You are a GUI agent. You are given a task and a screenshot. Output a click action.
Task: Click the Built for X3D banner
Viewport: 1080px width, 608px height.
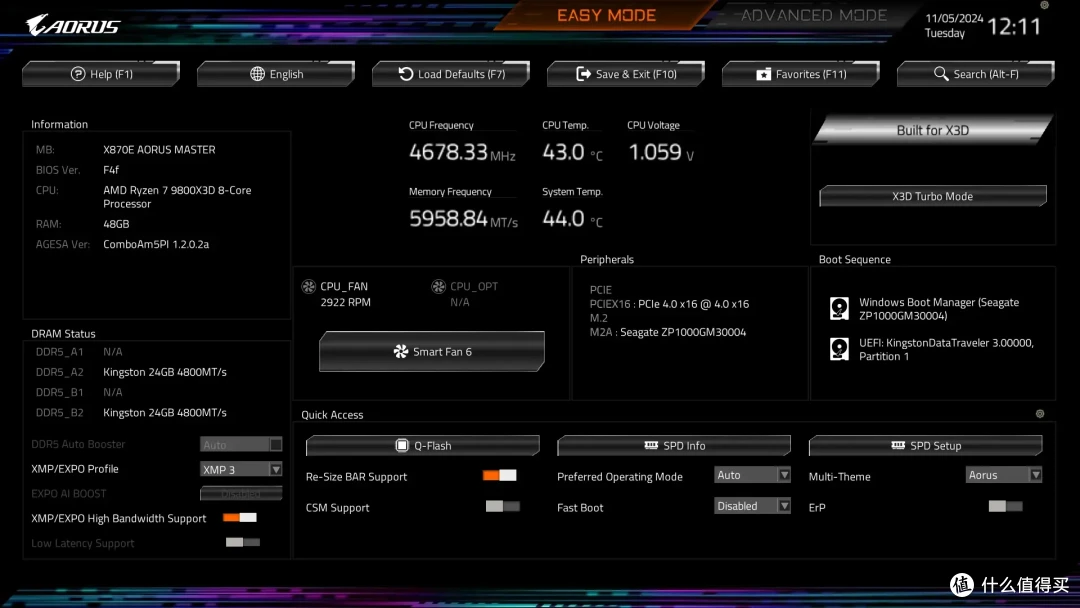point(933,130)
